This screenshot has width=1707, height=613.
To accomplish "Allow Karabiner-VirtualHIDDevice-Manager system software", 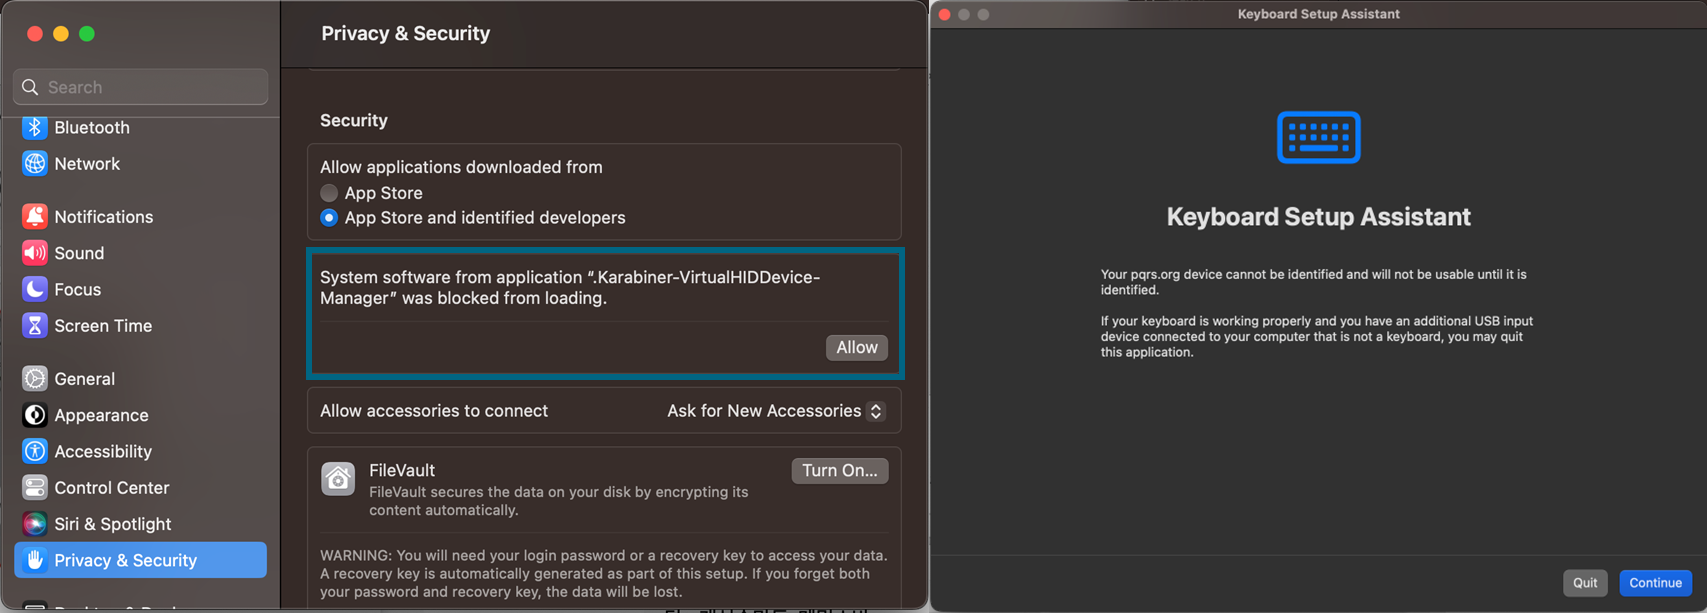I will point(857,347).
